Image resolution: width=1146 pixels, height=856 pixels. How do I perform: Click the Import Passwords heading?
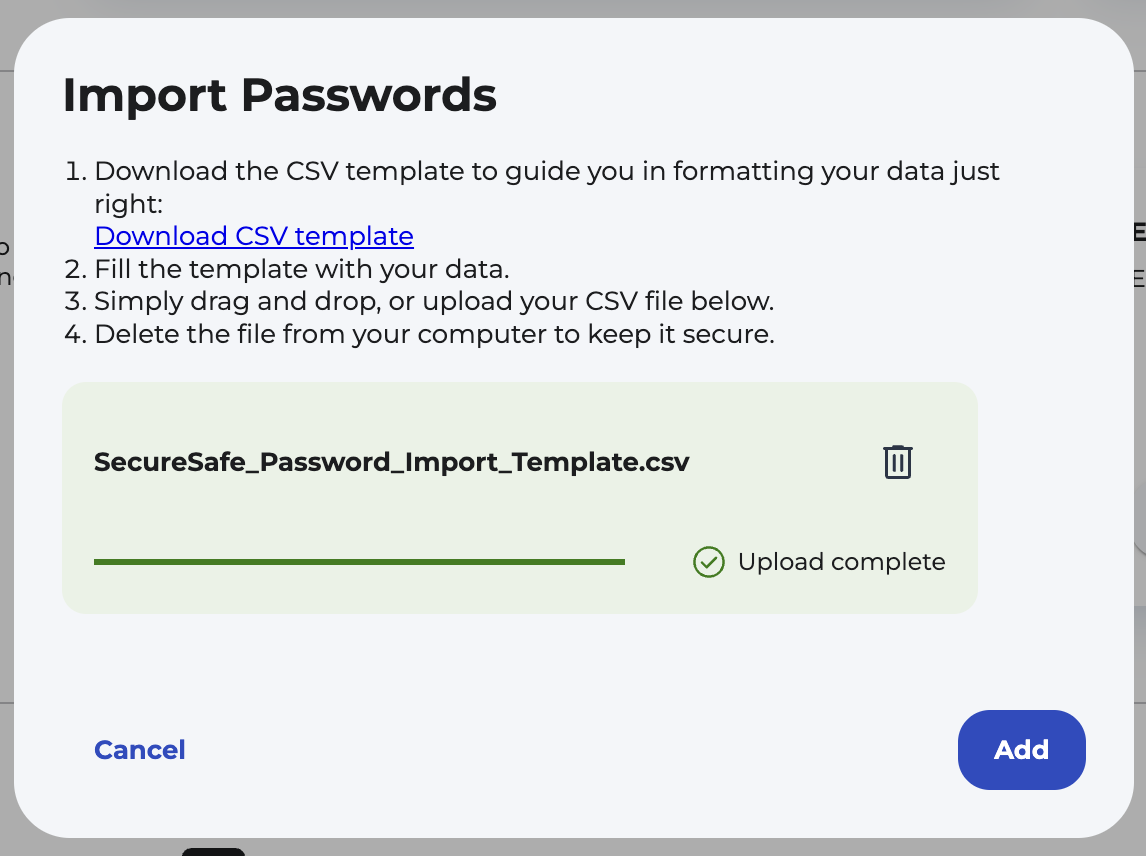pyautogui.click(x=280, y=95)
